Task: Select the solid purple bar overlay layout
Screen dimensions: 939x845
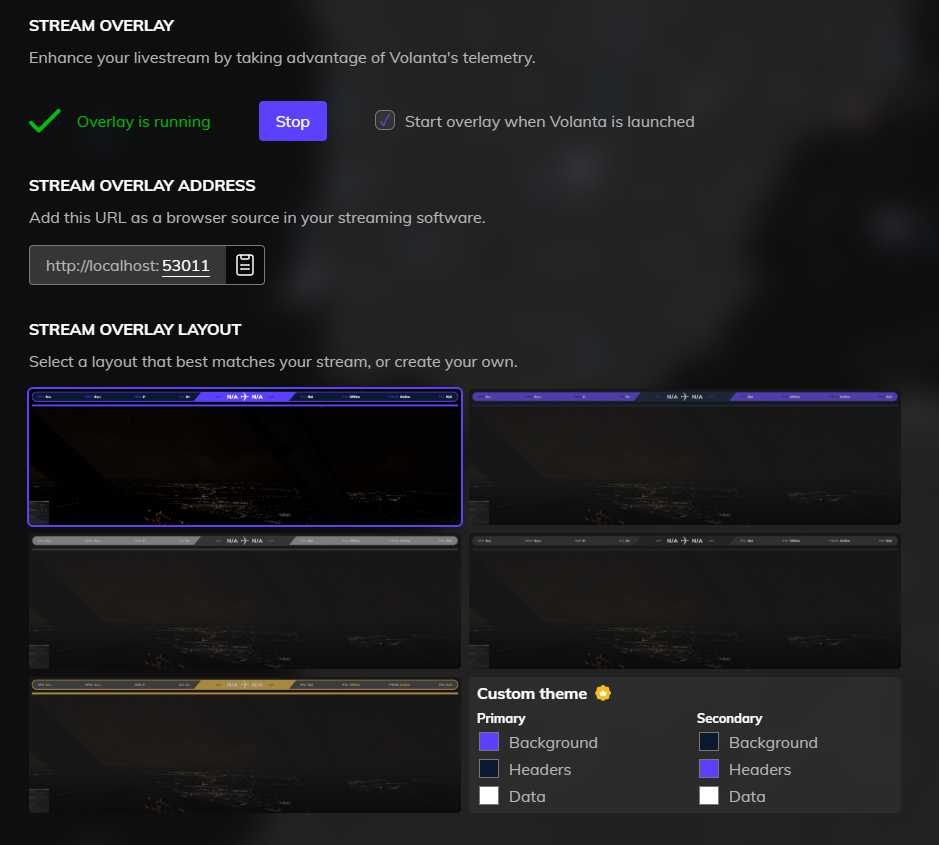Action: (685, 457)
